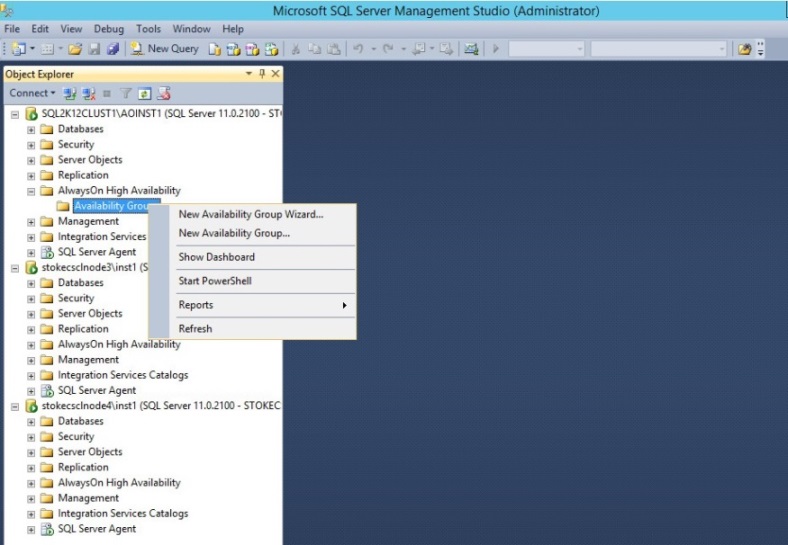This screenshot has height=545, width=788.
Task: Click the Copy icon in toolbar
Action: coord(315,49)
